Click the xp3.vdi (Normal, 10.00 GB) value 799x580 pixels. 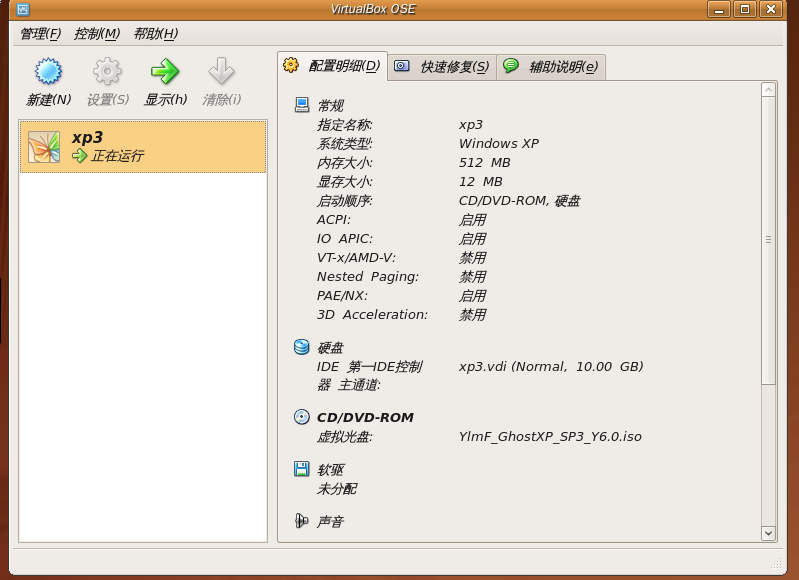pos(551,366)
